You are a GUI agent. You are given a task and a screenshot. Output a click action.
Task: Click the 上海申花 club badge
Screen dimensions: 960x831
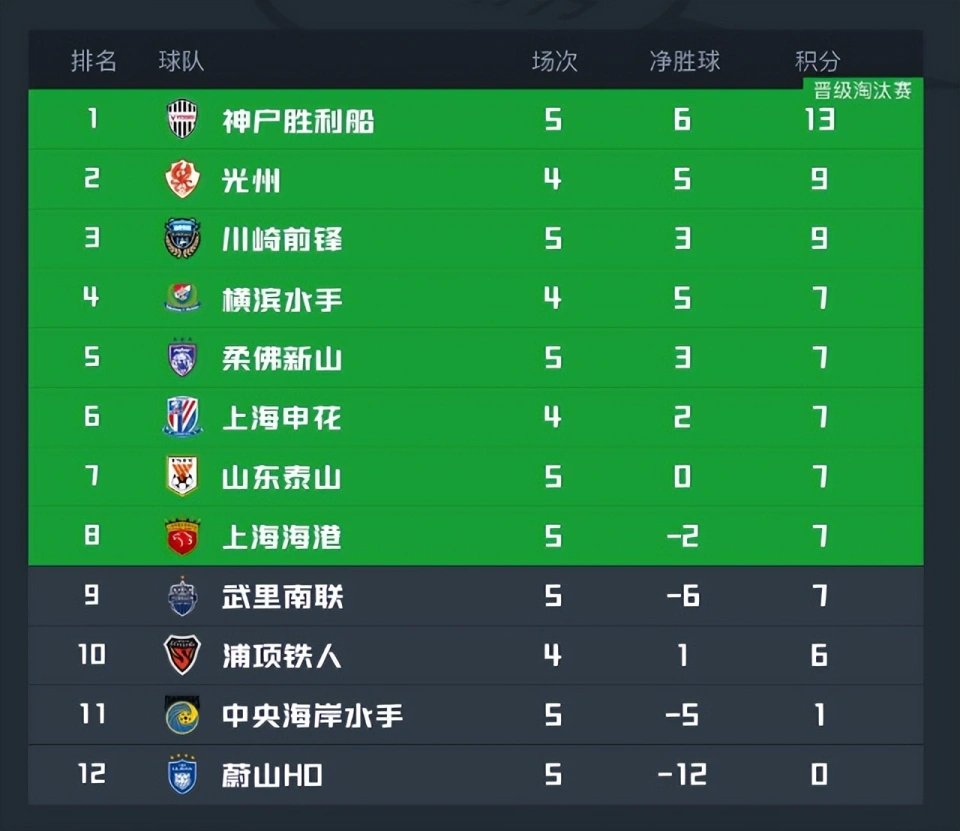coord(182,416)
